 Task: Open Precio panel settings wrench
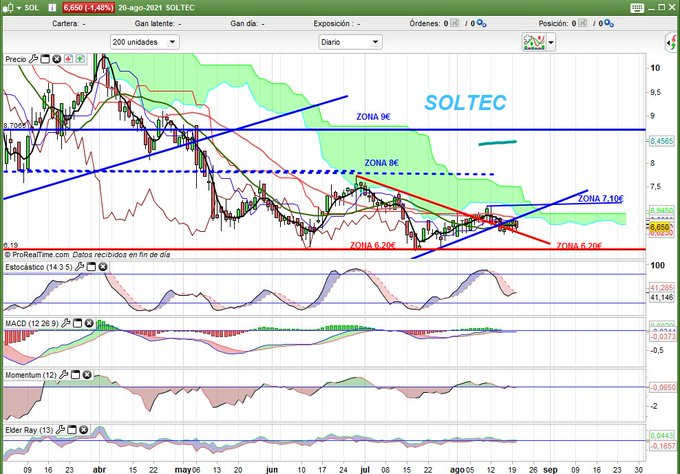tap(33, 59)
